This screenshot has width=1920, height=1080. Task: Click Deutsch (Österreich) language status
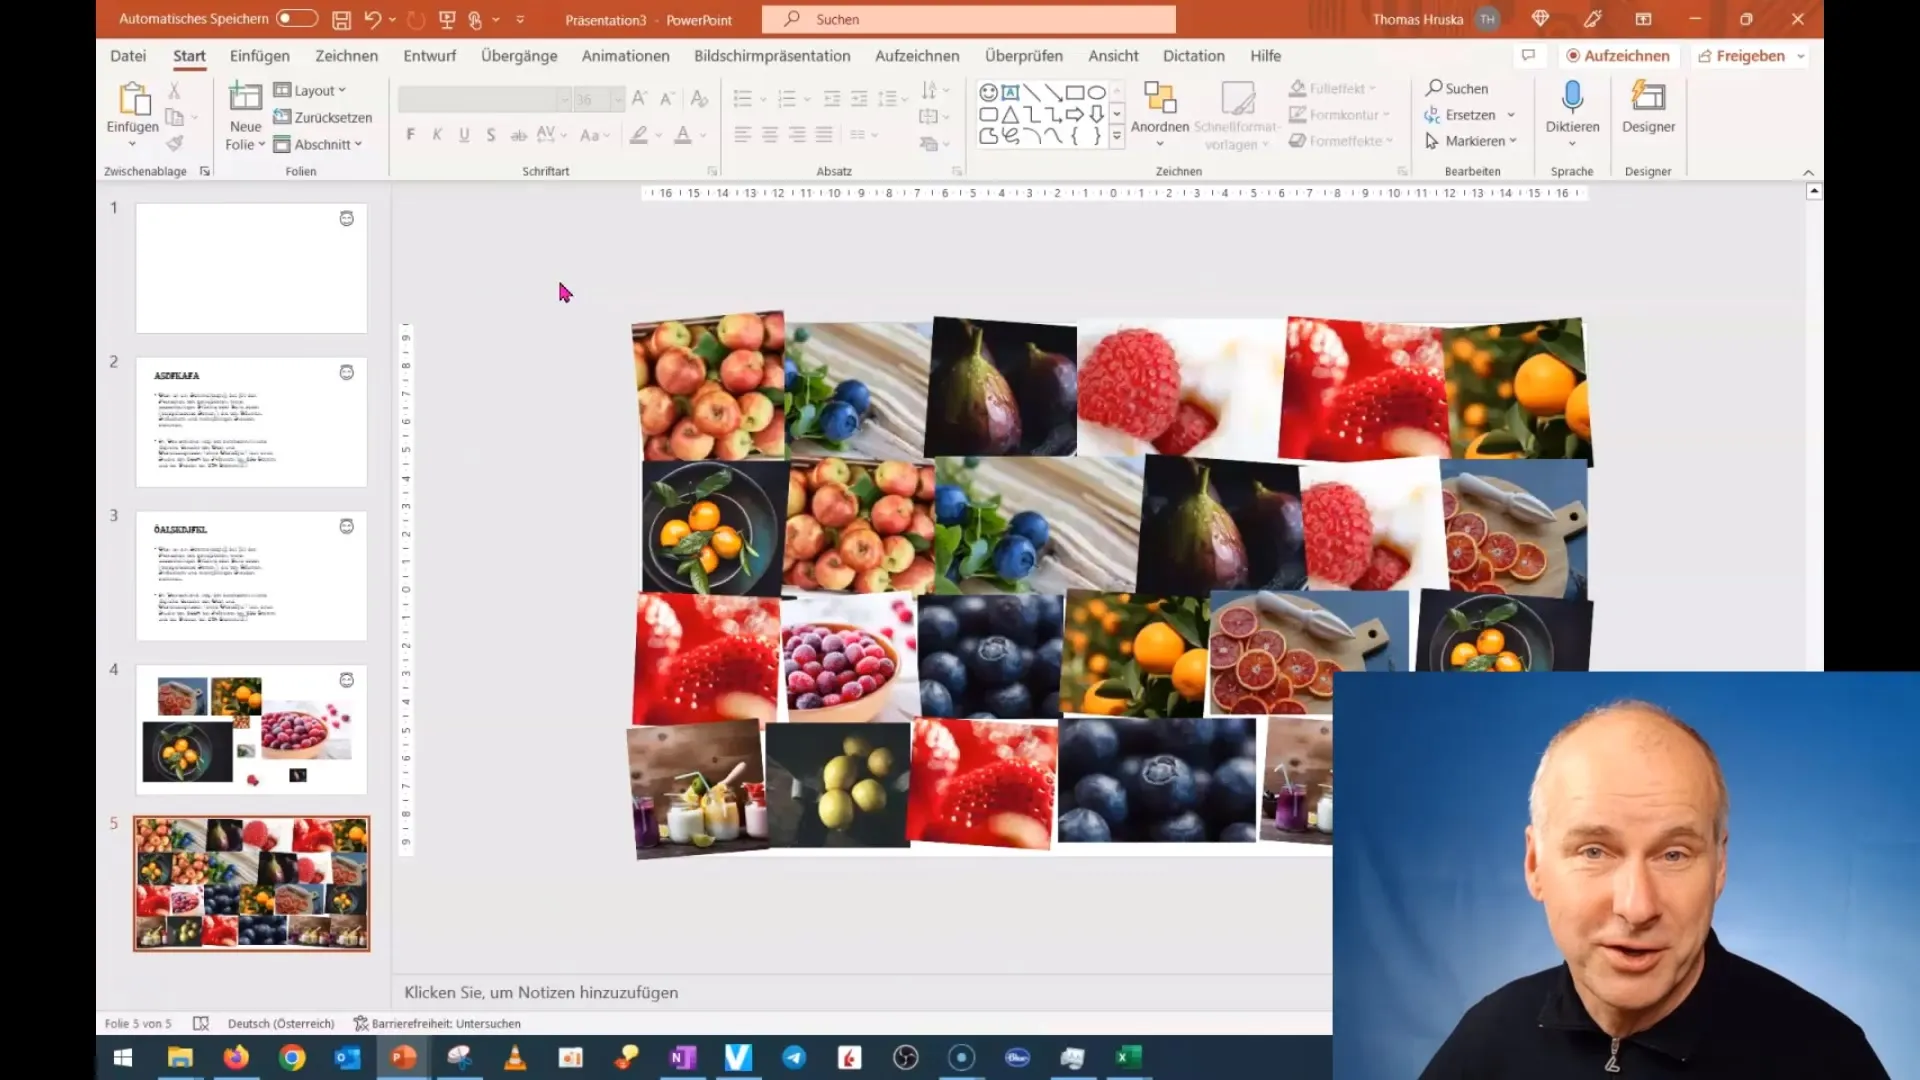click(x=281, y=1023)
